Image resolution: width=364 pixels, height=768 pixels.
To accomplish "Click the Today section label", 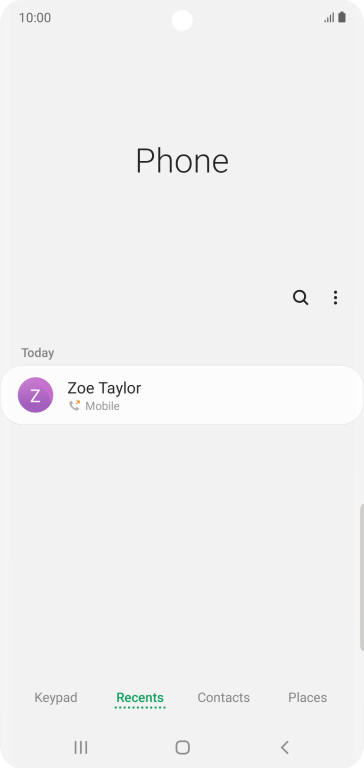I will 38,353.
